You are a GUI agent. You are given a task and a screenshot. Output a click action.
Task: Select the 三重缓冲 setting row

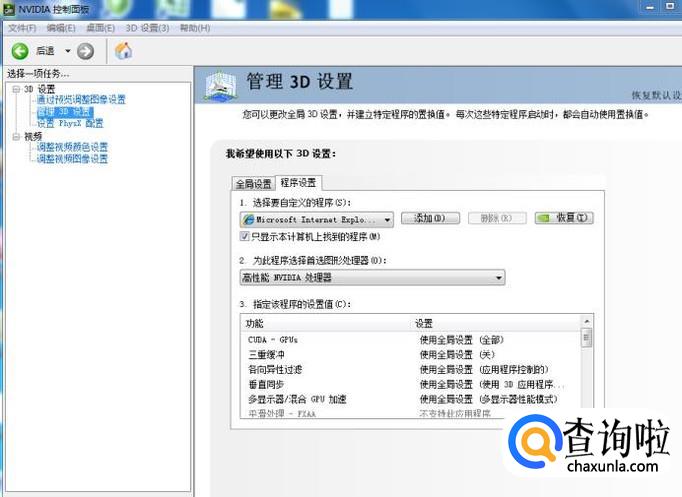tap(411, 354)
